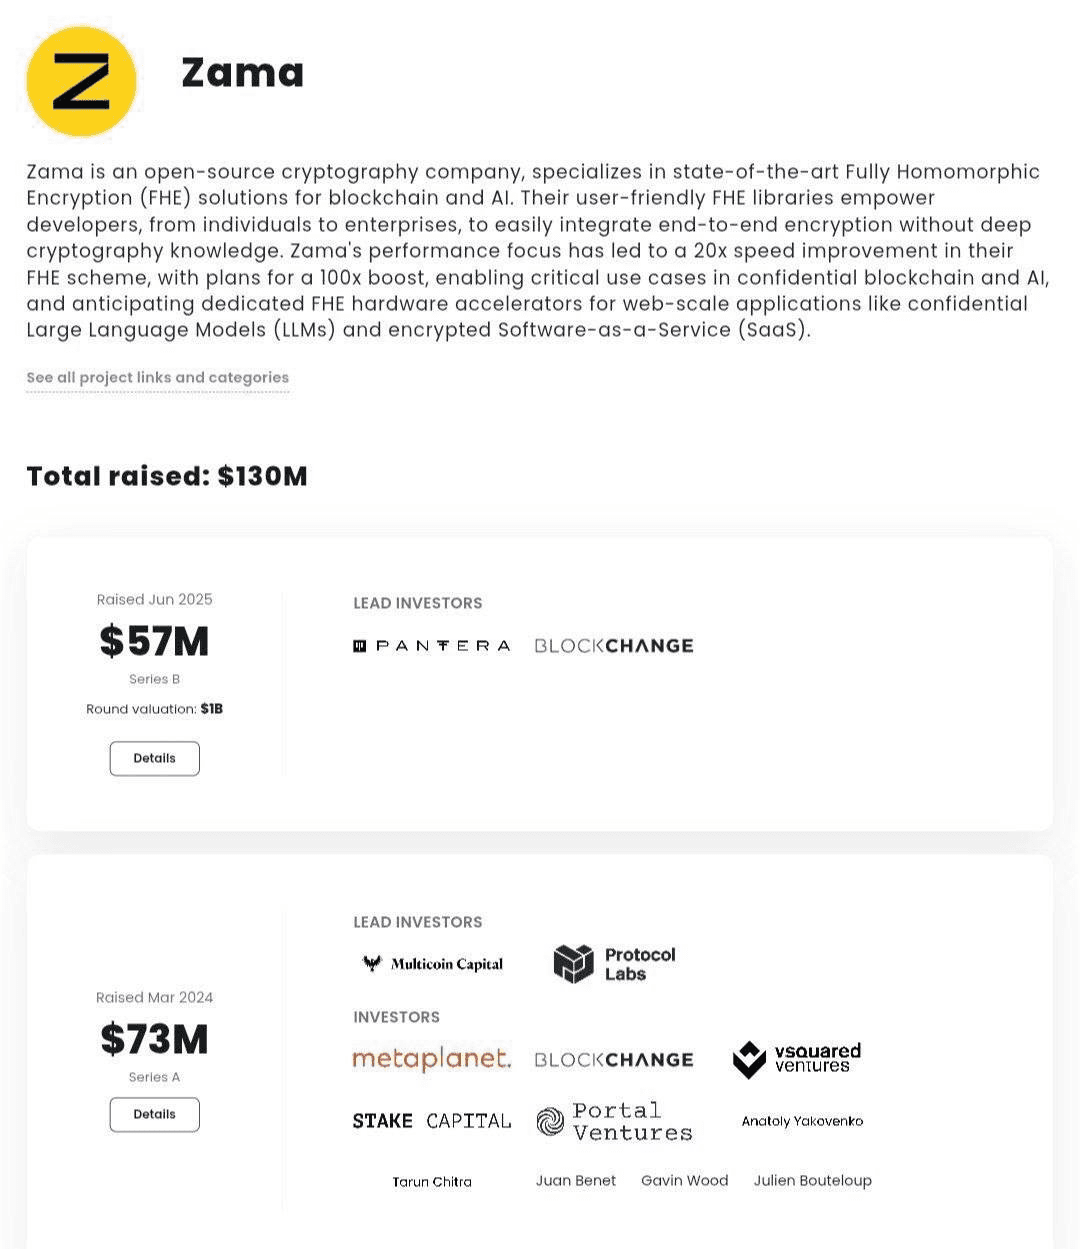Open the Portal Ventures logo
This screenshot has height=1249, width=1080.
614,1121
